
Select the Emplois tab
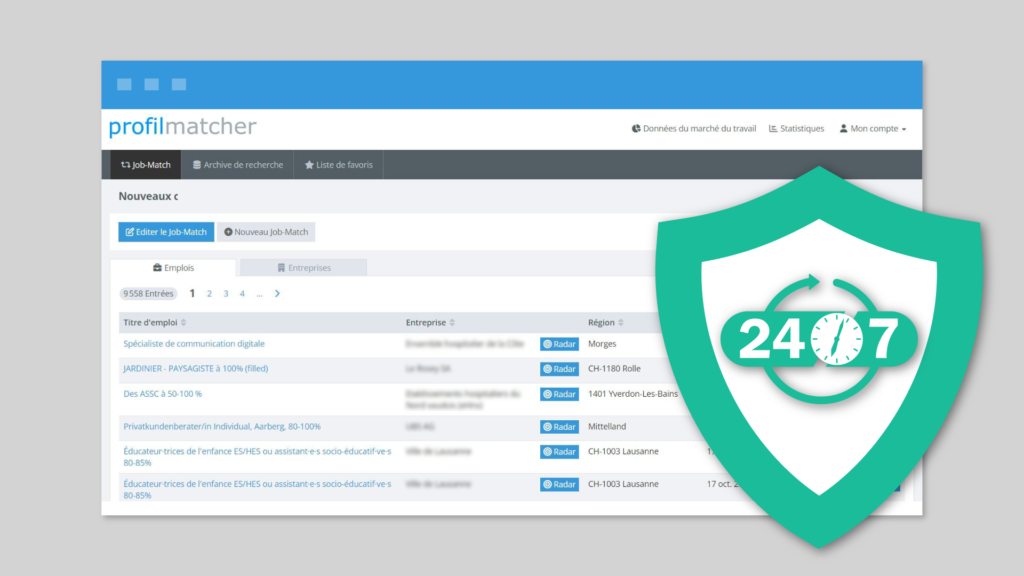point(173,268)
